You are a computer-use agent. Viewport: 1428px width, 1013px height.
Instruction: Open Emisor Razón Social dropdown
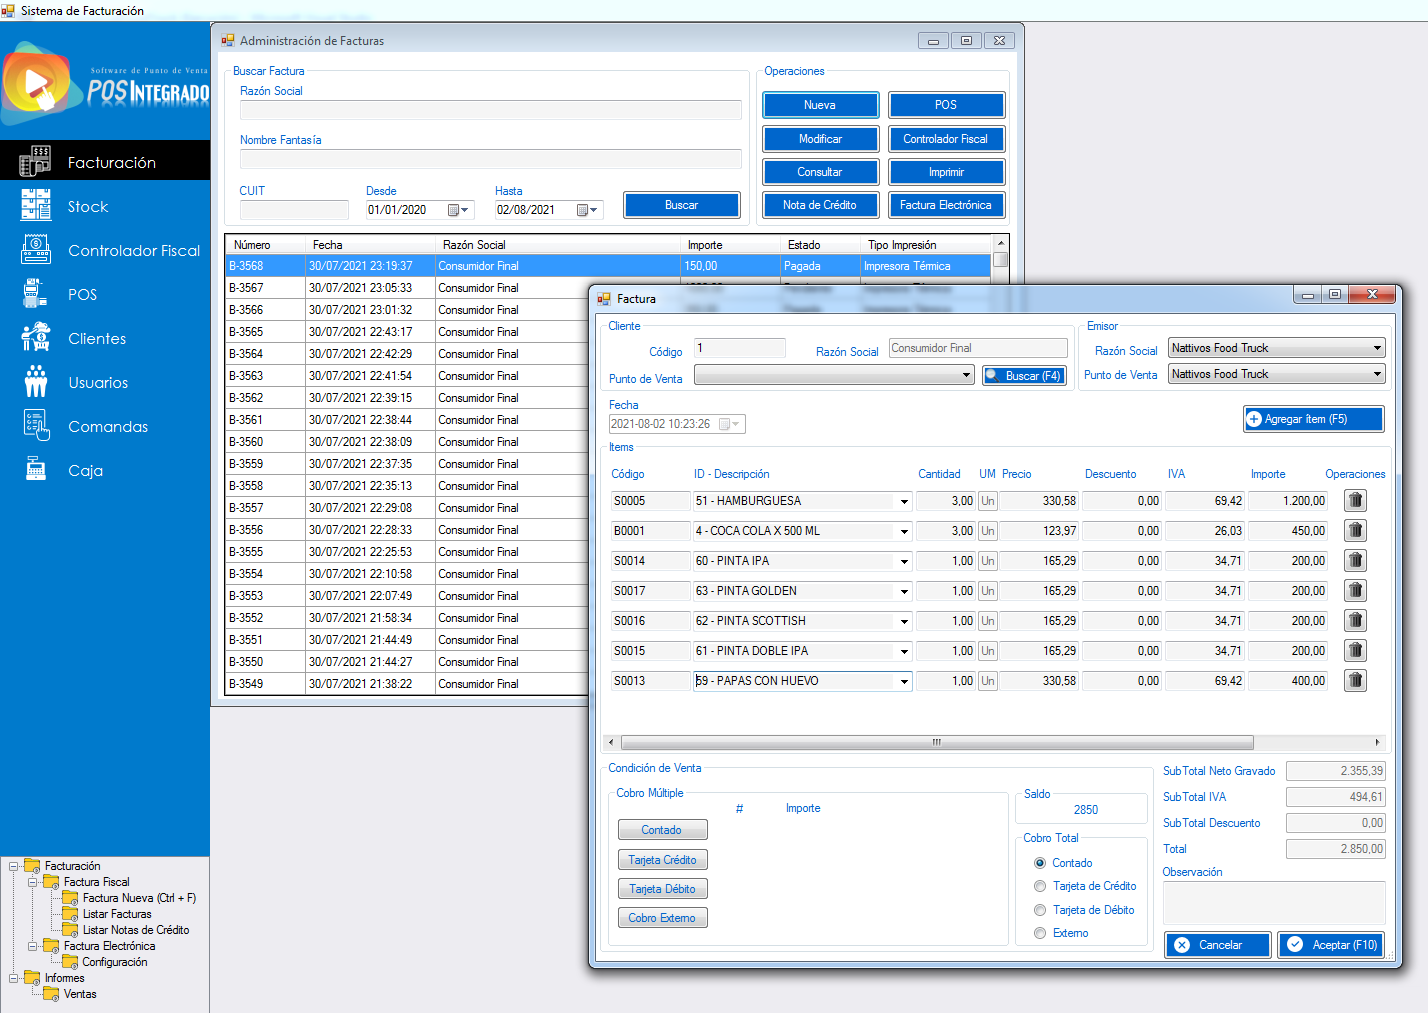click(x=1377, y=348)
